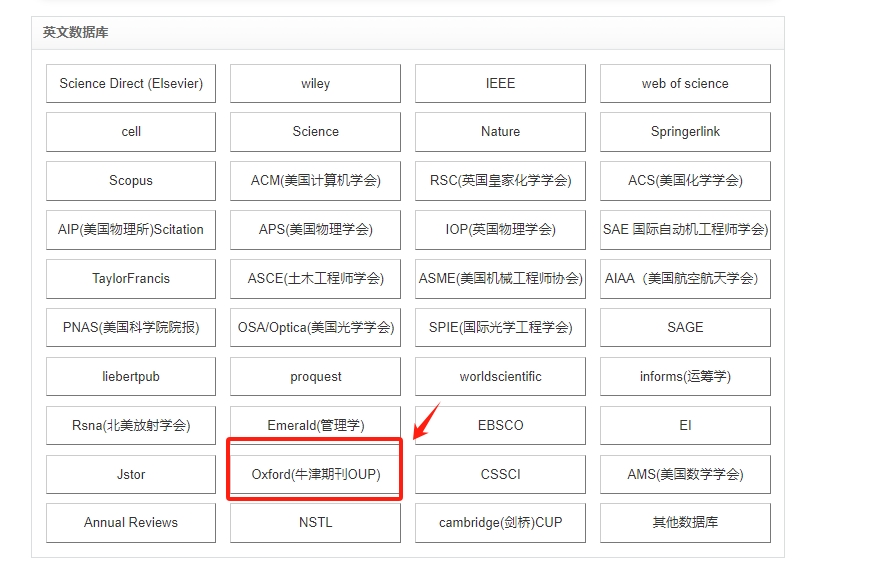
Task: Open the Scopus database
Action: [x=131, y=181]
